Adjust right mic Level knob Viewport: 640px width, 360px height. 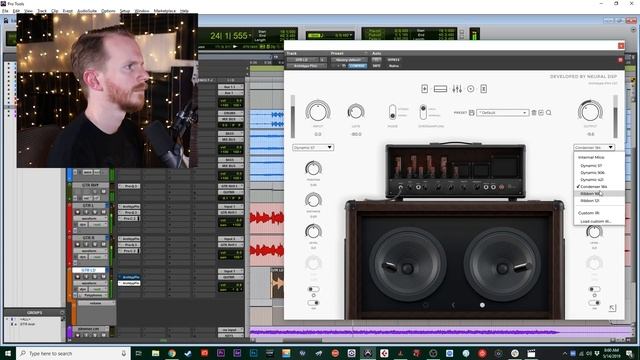pyautogui.click(x=594, y=231)
